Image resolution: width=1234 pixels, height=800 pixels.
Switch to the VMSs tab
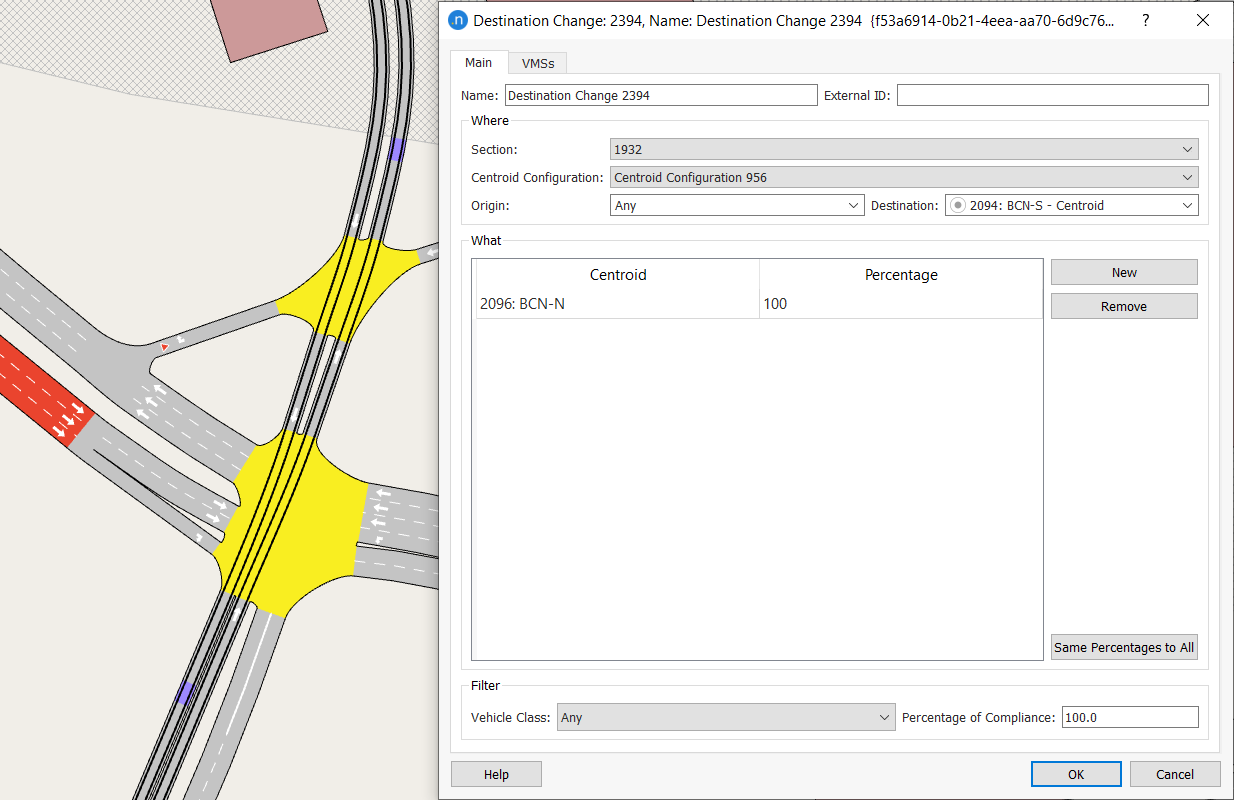click(538, 63)
